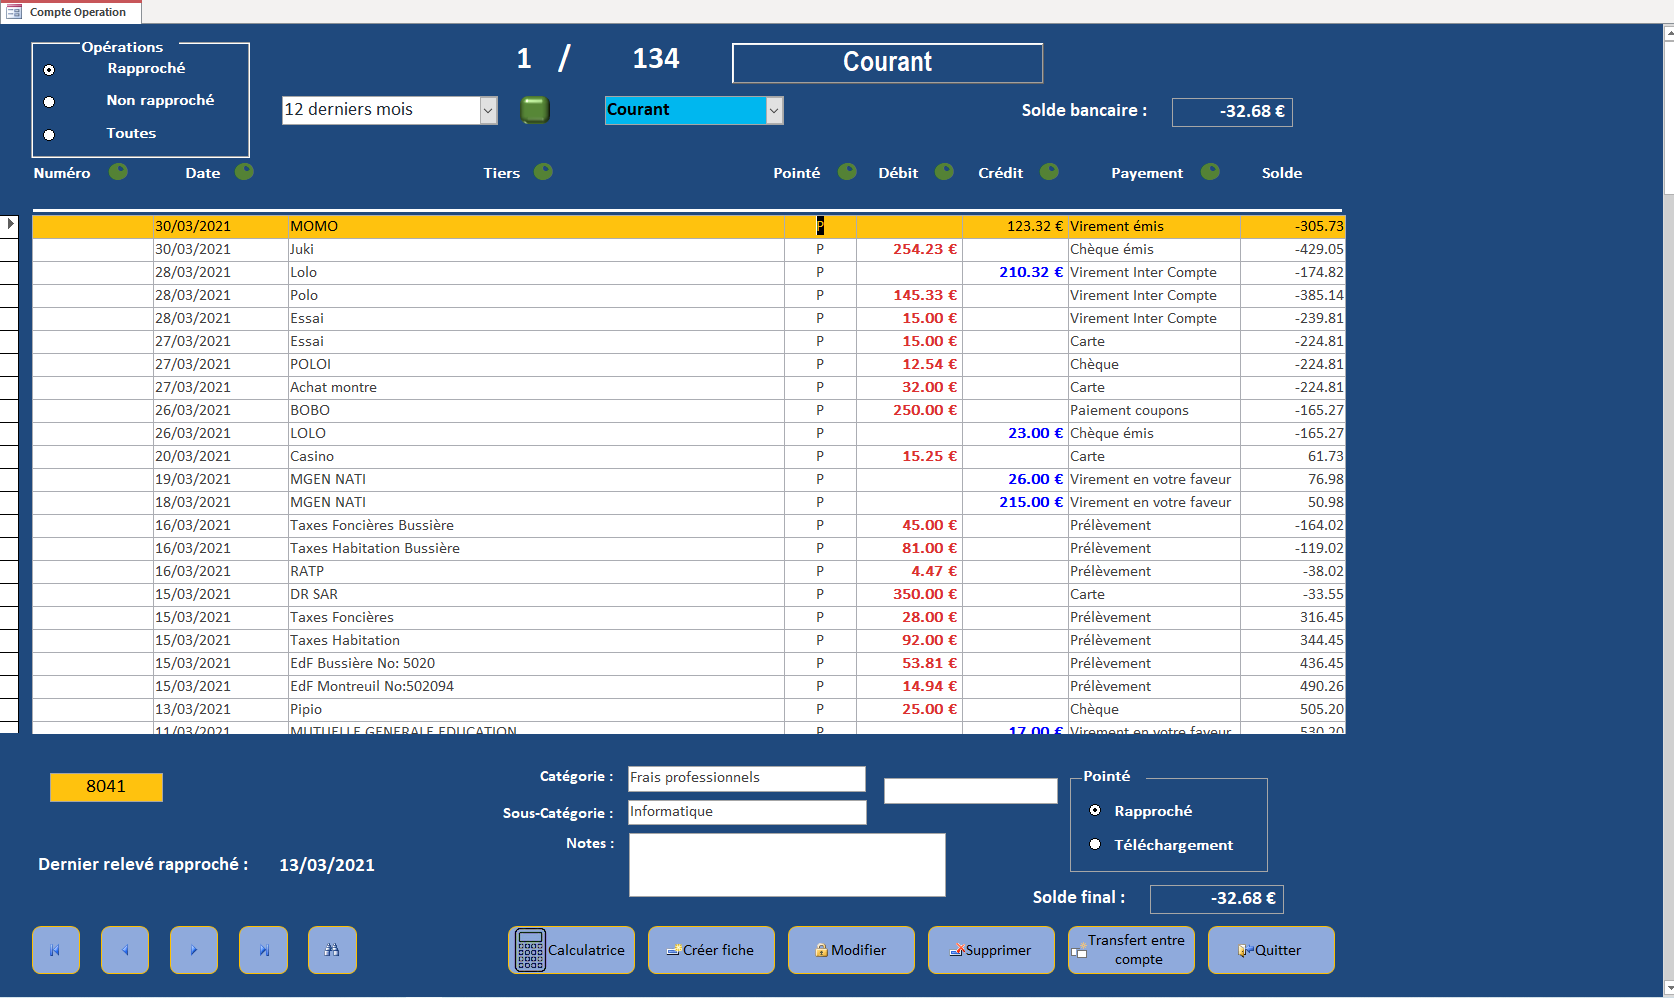Click the Taxes Foncières Bussière cell

pos(536,525)
